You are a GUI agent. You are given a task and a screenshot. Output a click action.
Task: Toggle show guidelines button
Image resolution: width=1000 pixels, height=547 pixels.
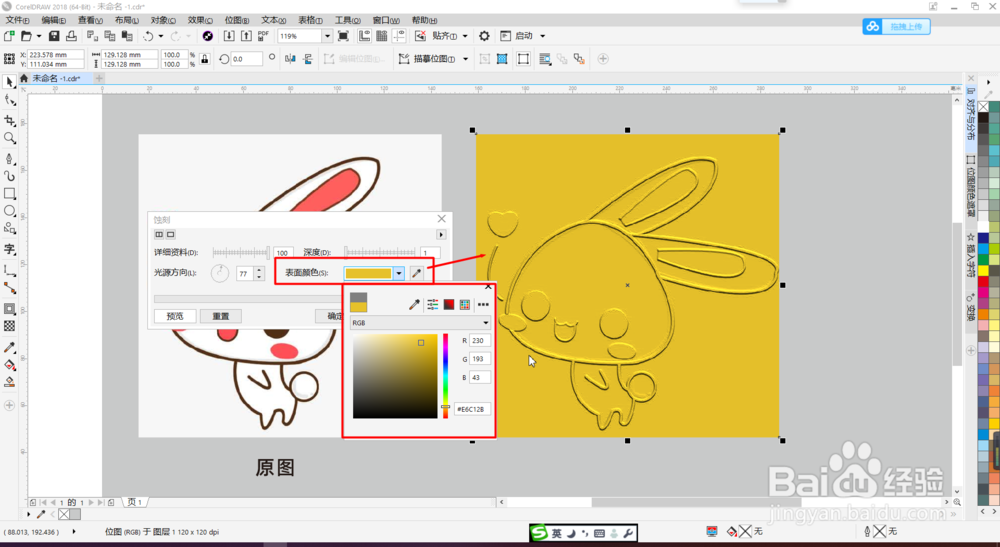(399, 36)
